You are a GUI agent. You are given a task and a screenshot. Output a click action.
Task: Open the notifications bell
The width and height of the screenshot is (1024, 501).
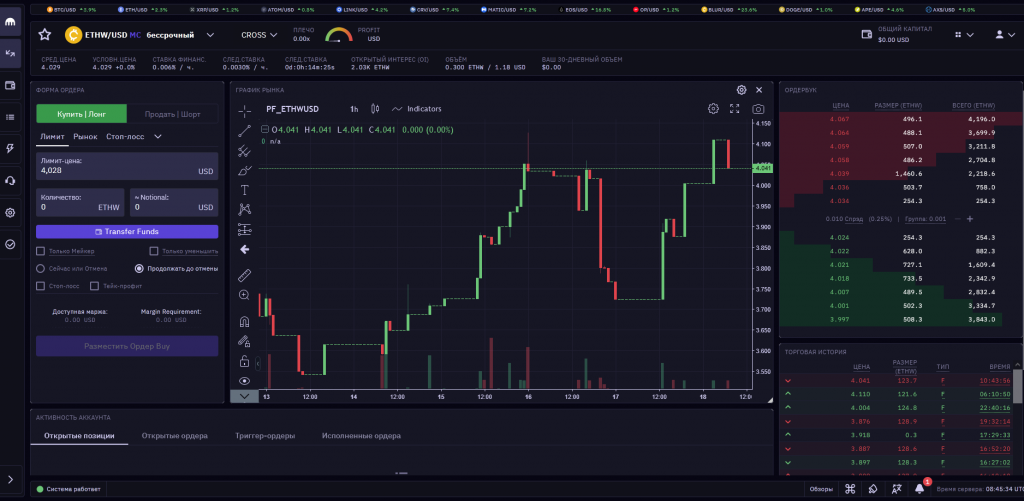pyautogui.click(x=919, y=489)
